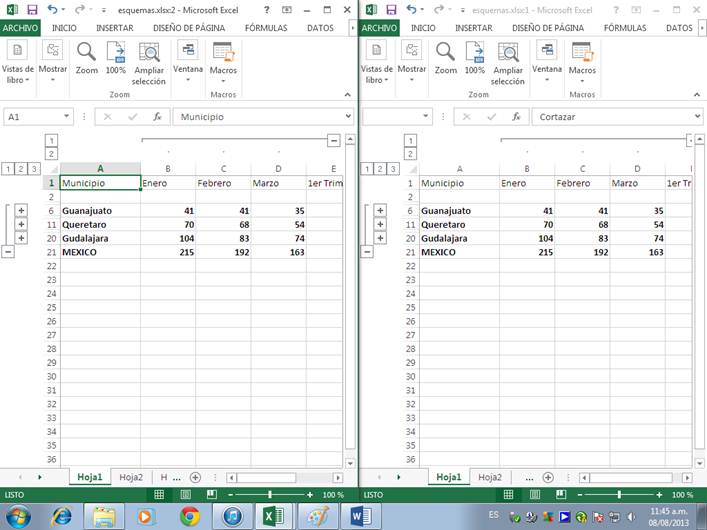This screenshot has width=707, height=530.
Task: Click Zoom magnifier icon in left window
Action: pyautogui.click(x=87, y=54)
